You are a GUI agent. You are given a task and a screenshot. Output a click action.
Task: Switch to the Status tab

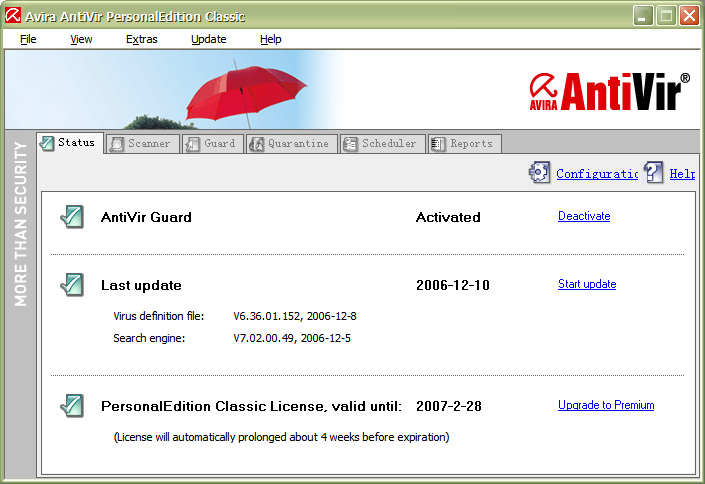(x=70, y=143)
